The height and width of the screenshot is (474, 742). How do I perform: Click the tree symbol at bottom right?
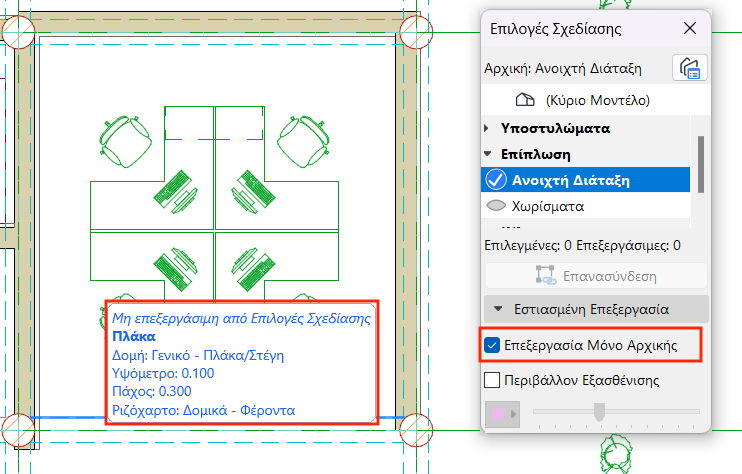point(616,453)
